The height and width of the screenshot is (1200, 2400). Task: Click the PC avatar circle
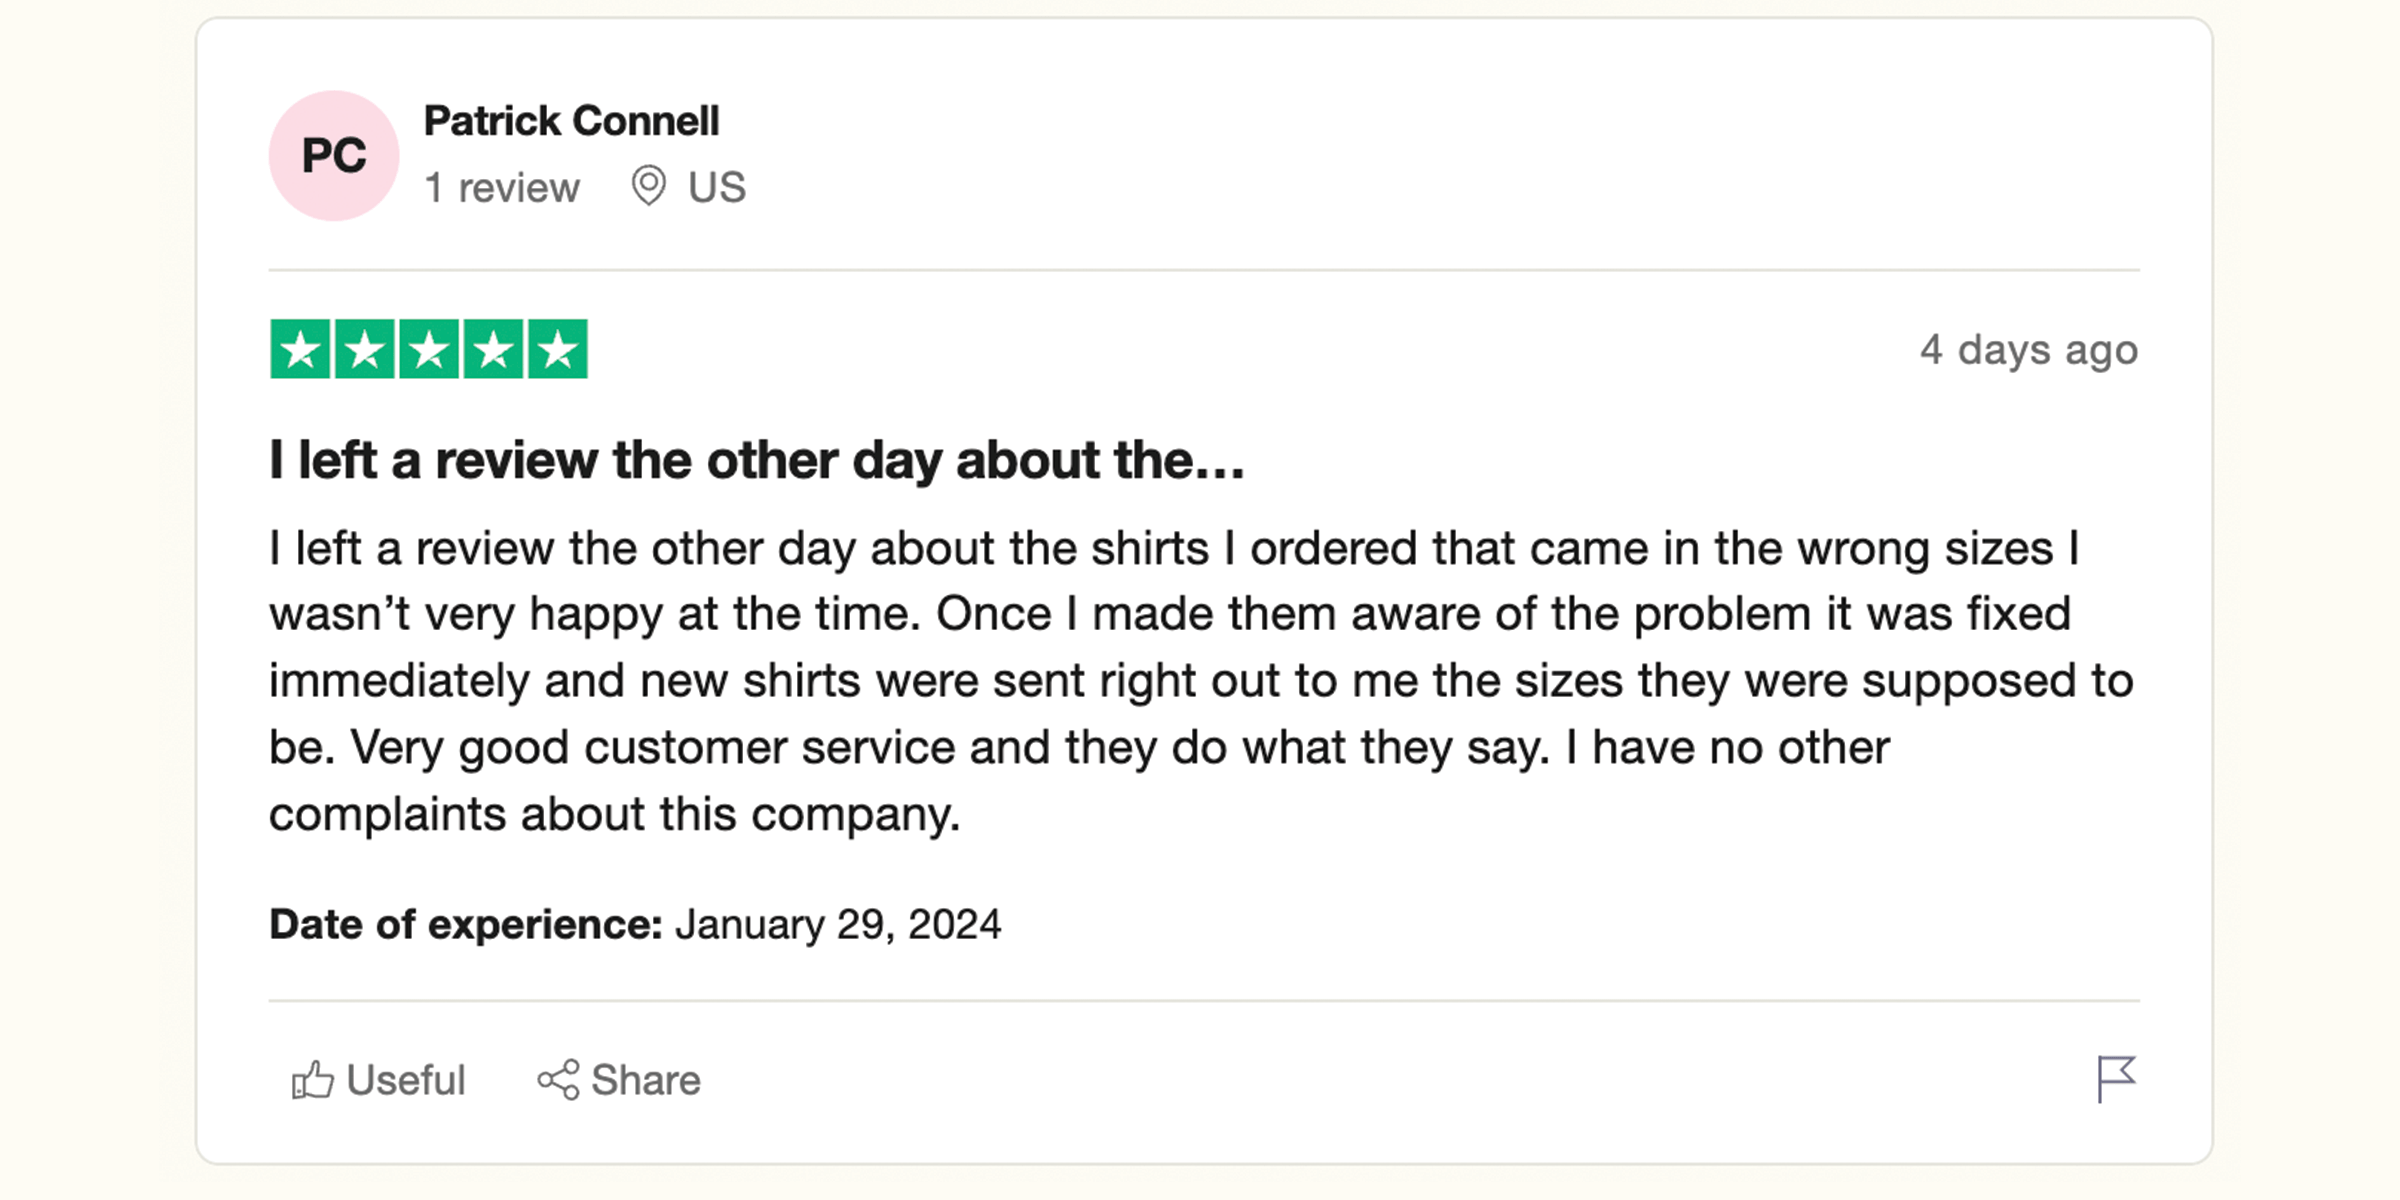click(x=334, y=155)
